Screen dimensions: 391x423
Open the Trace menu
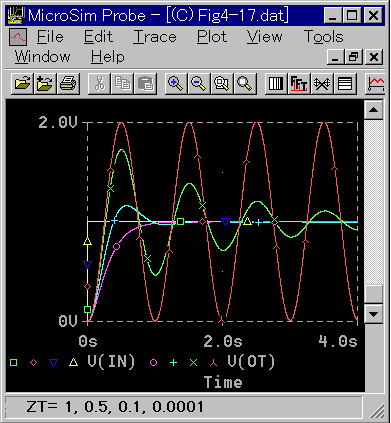tap(155, 37)
